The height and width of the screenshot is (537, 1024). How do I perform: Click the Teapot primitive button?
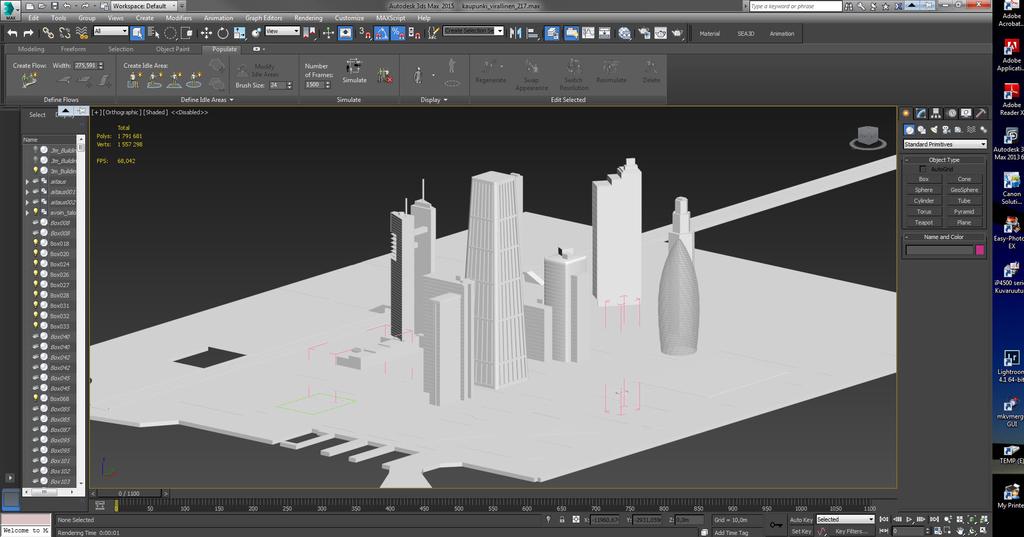pos(923,222)
